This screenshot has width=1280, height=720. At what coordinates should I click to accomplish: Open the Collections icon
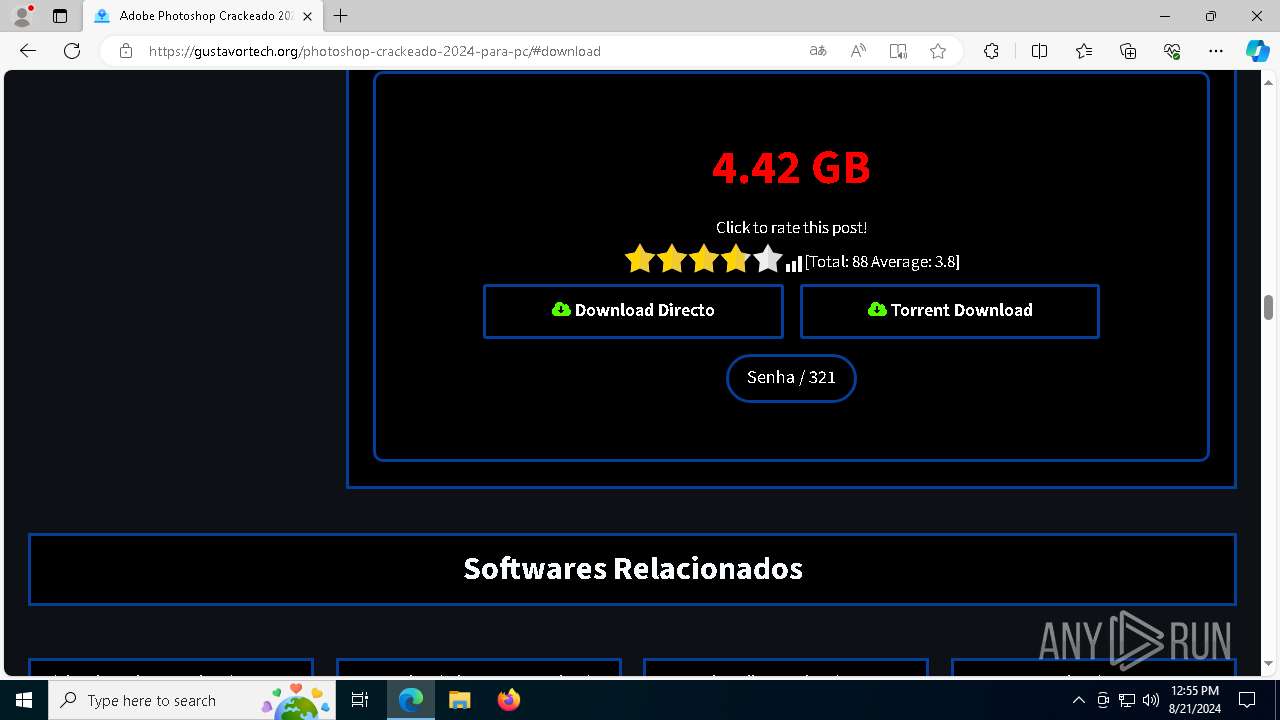pos(1128,51)
